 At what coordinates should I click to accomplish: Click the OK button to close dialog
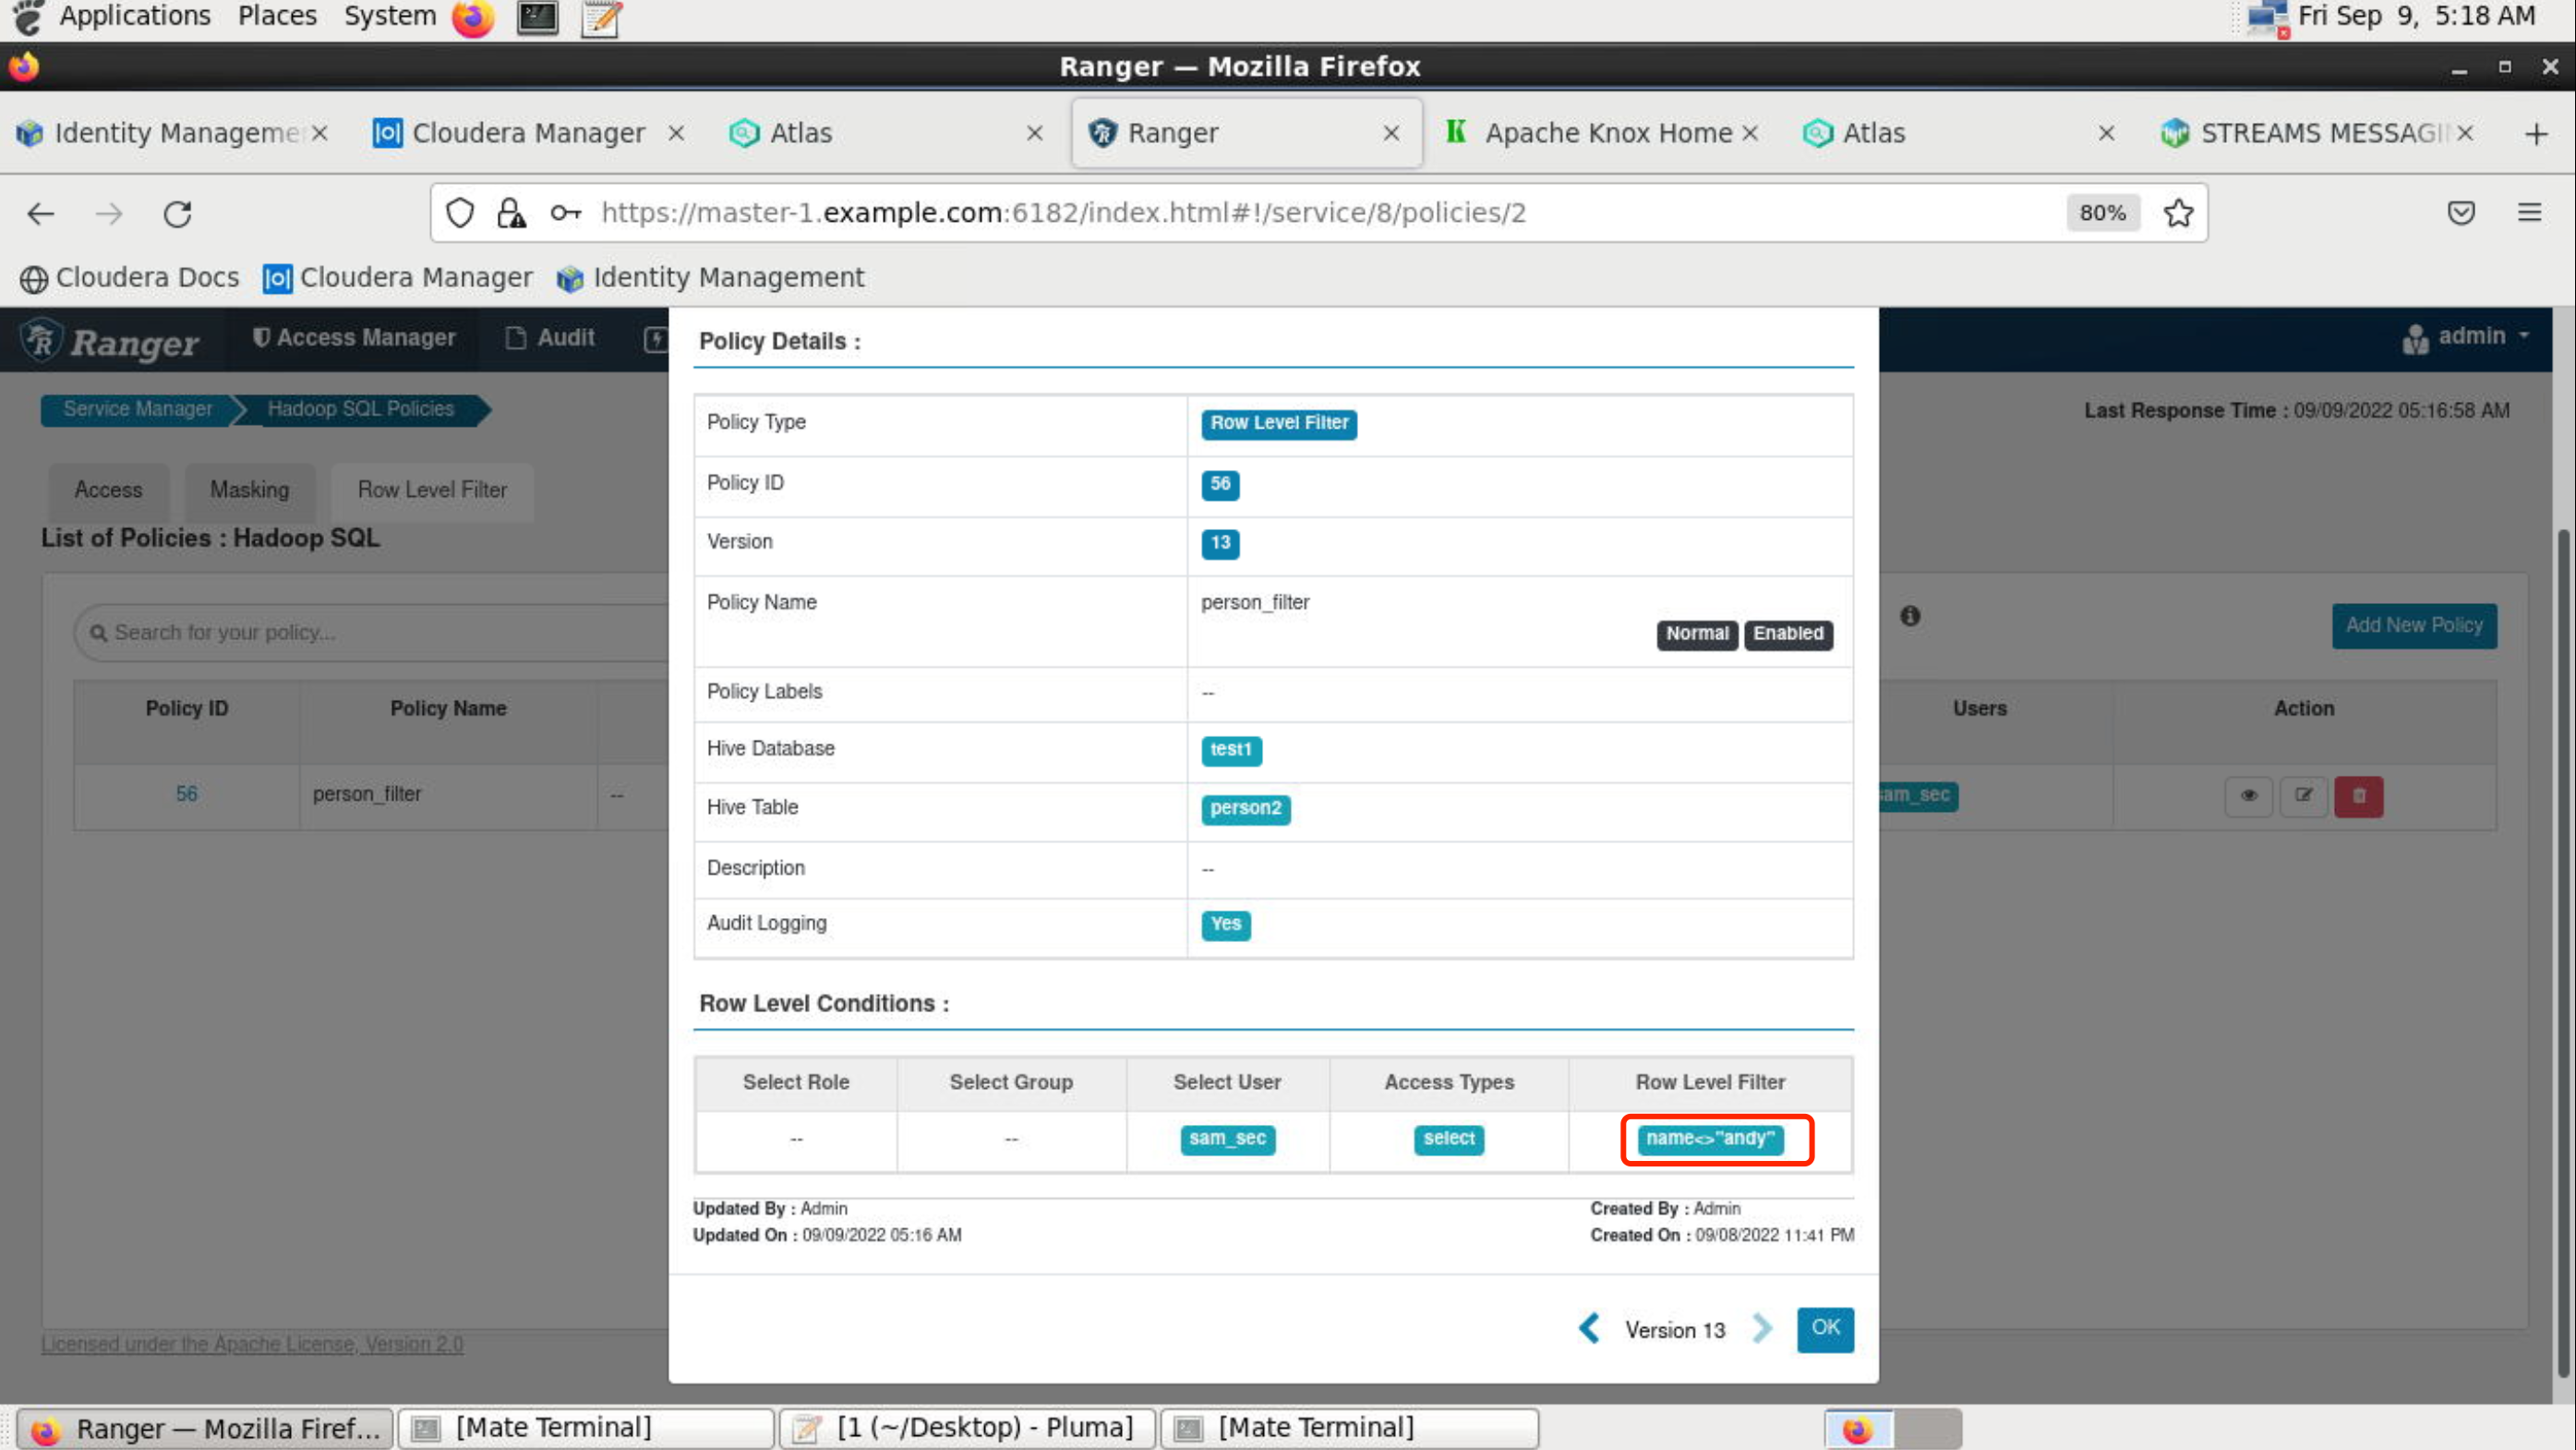point(1824,1328)
